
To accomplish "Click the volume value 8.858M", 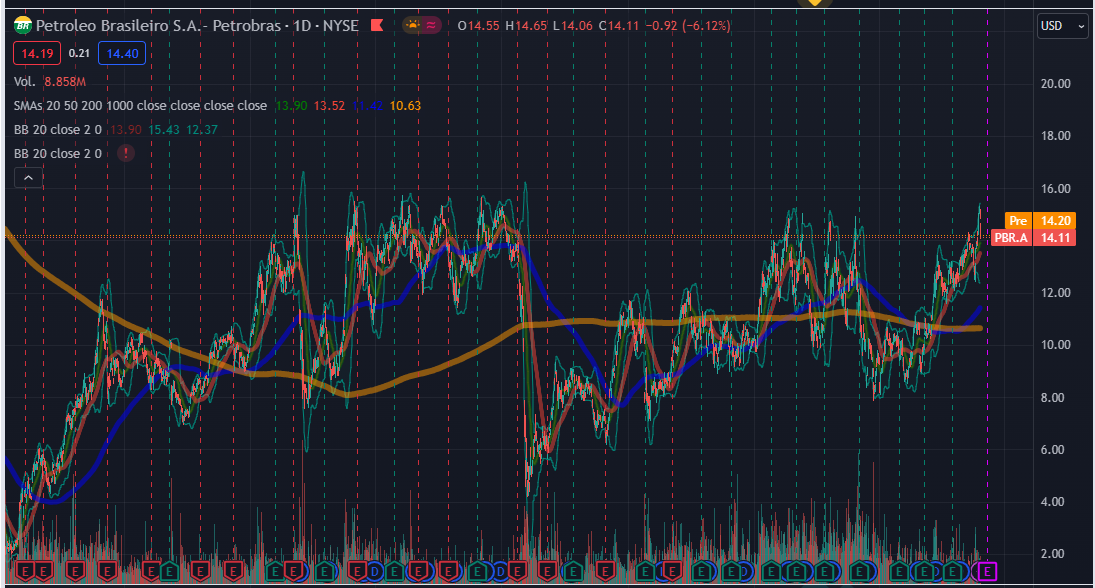I will point(65,82).
